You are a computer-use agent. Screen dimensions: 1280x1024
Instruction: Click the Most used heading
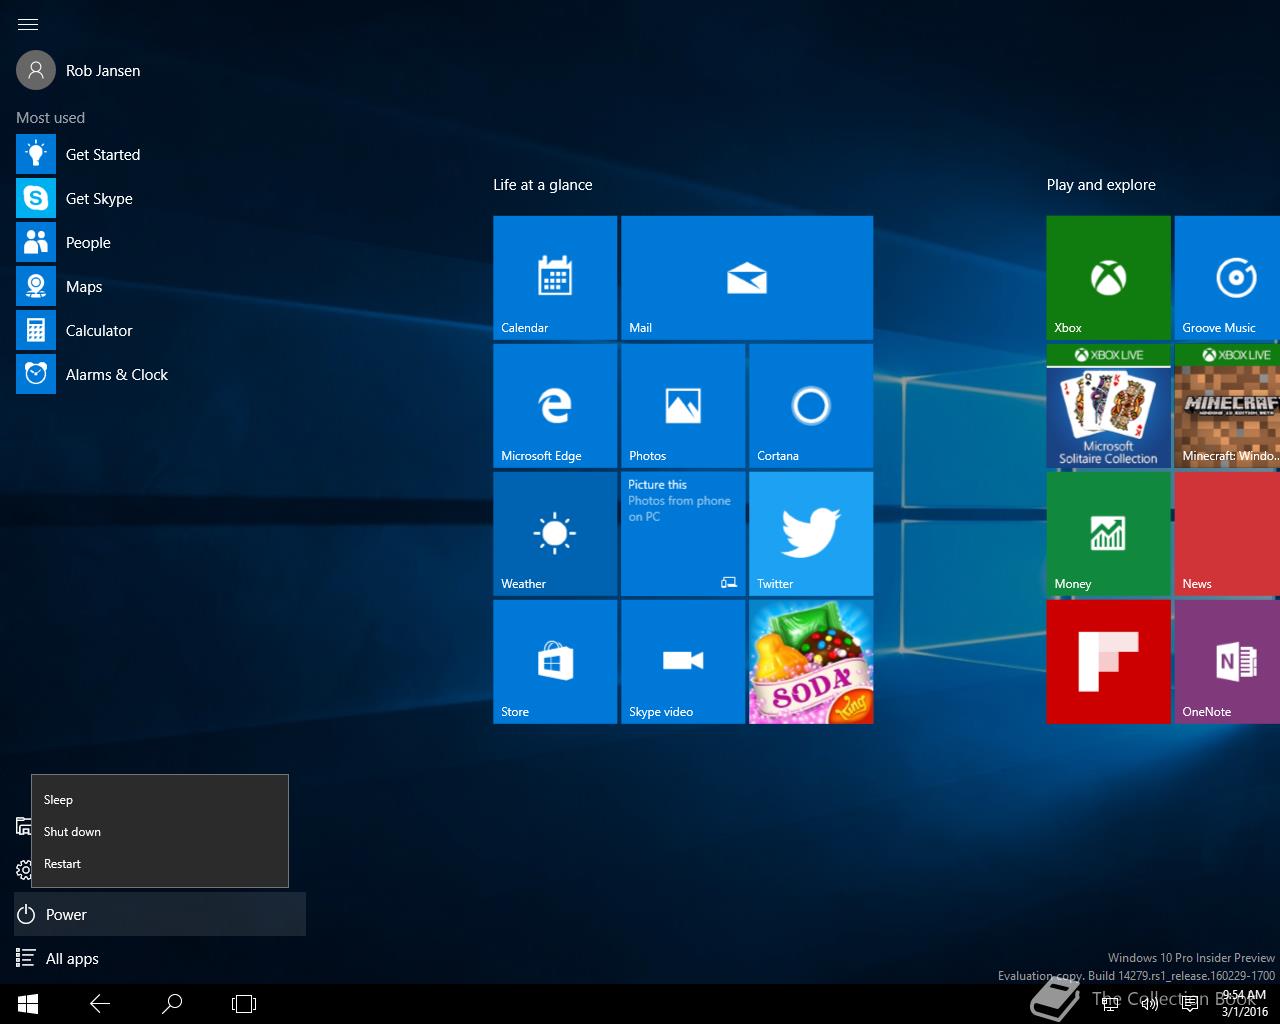tap(50, 118)
